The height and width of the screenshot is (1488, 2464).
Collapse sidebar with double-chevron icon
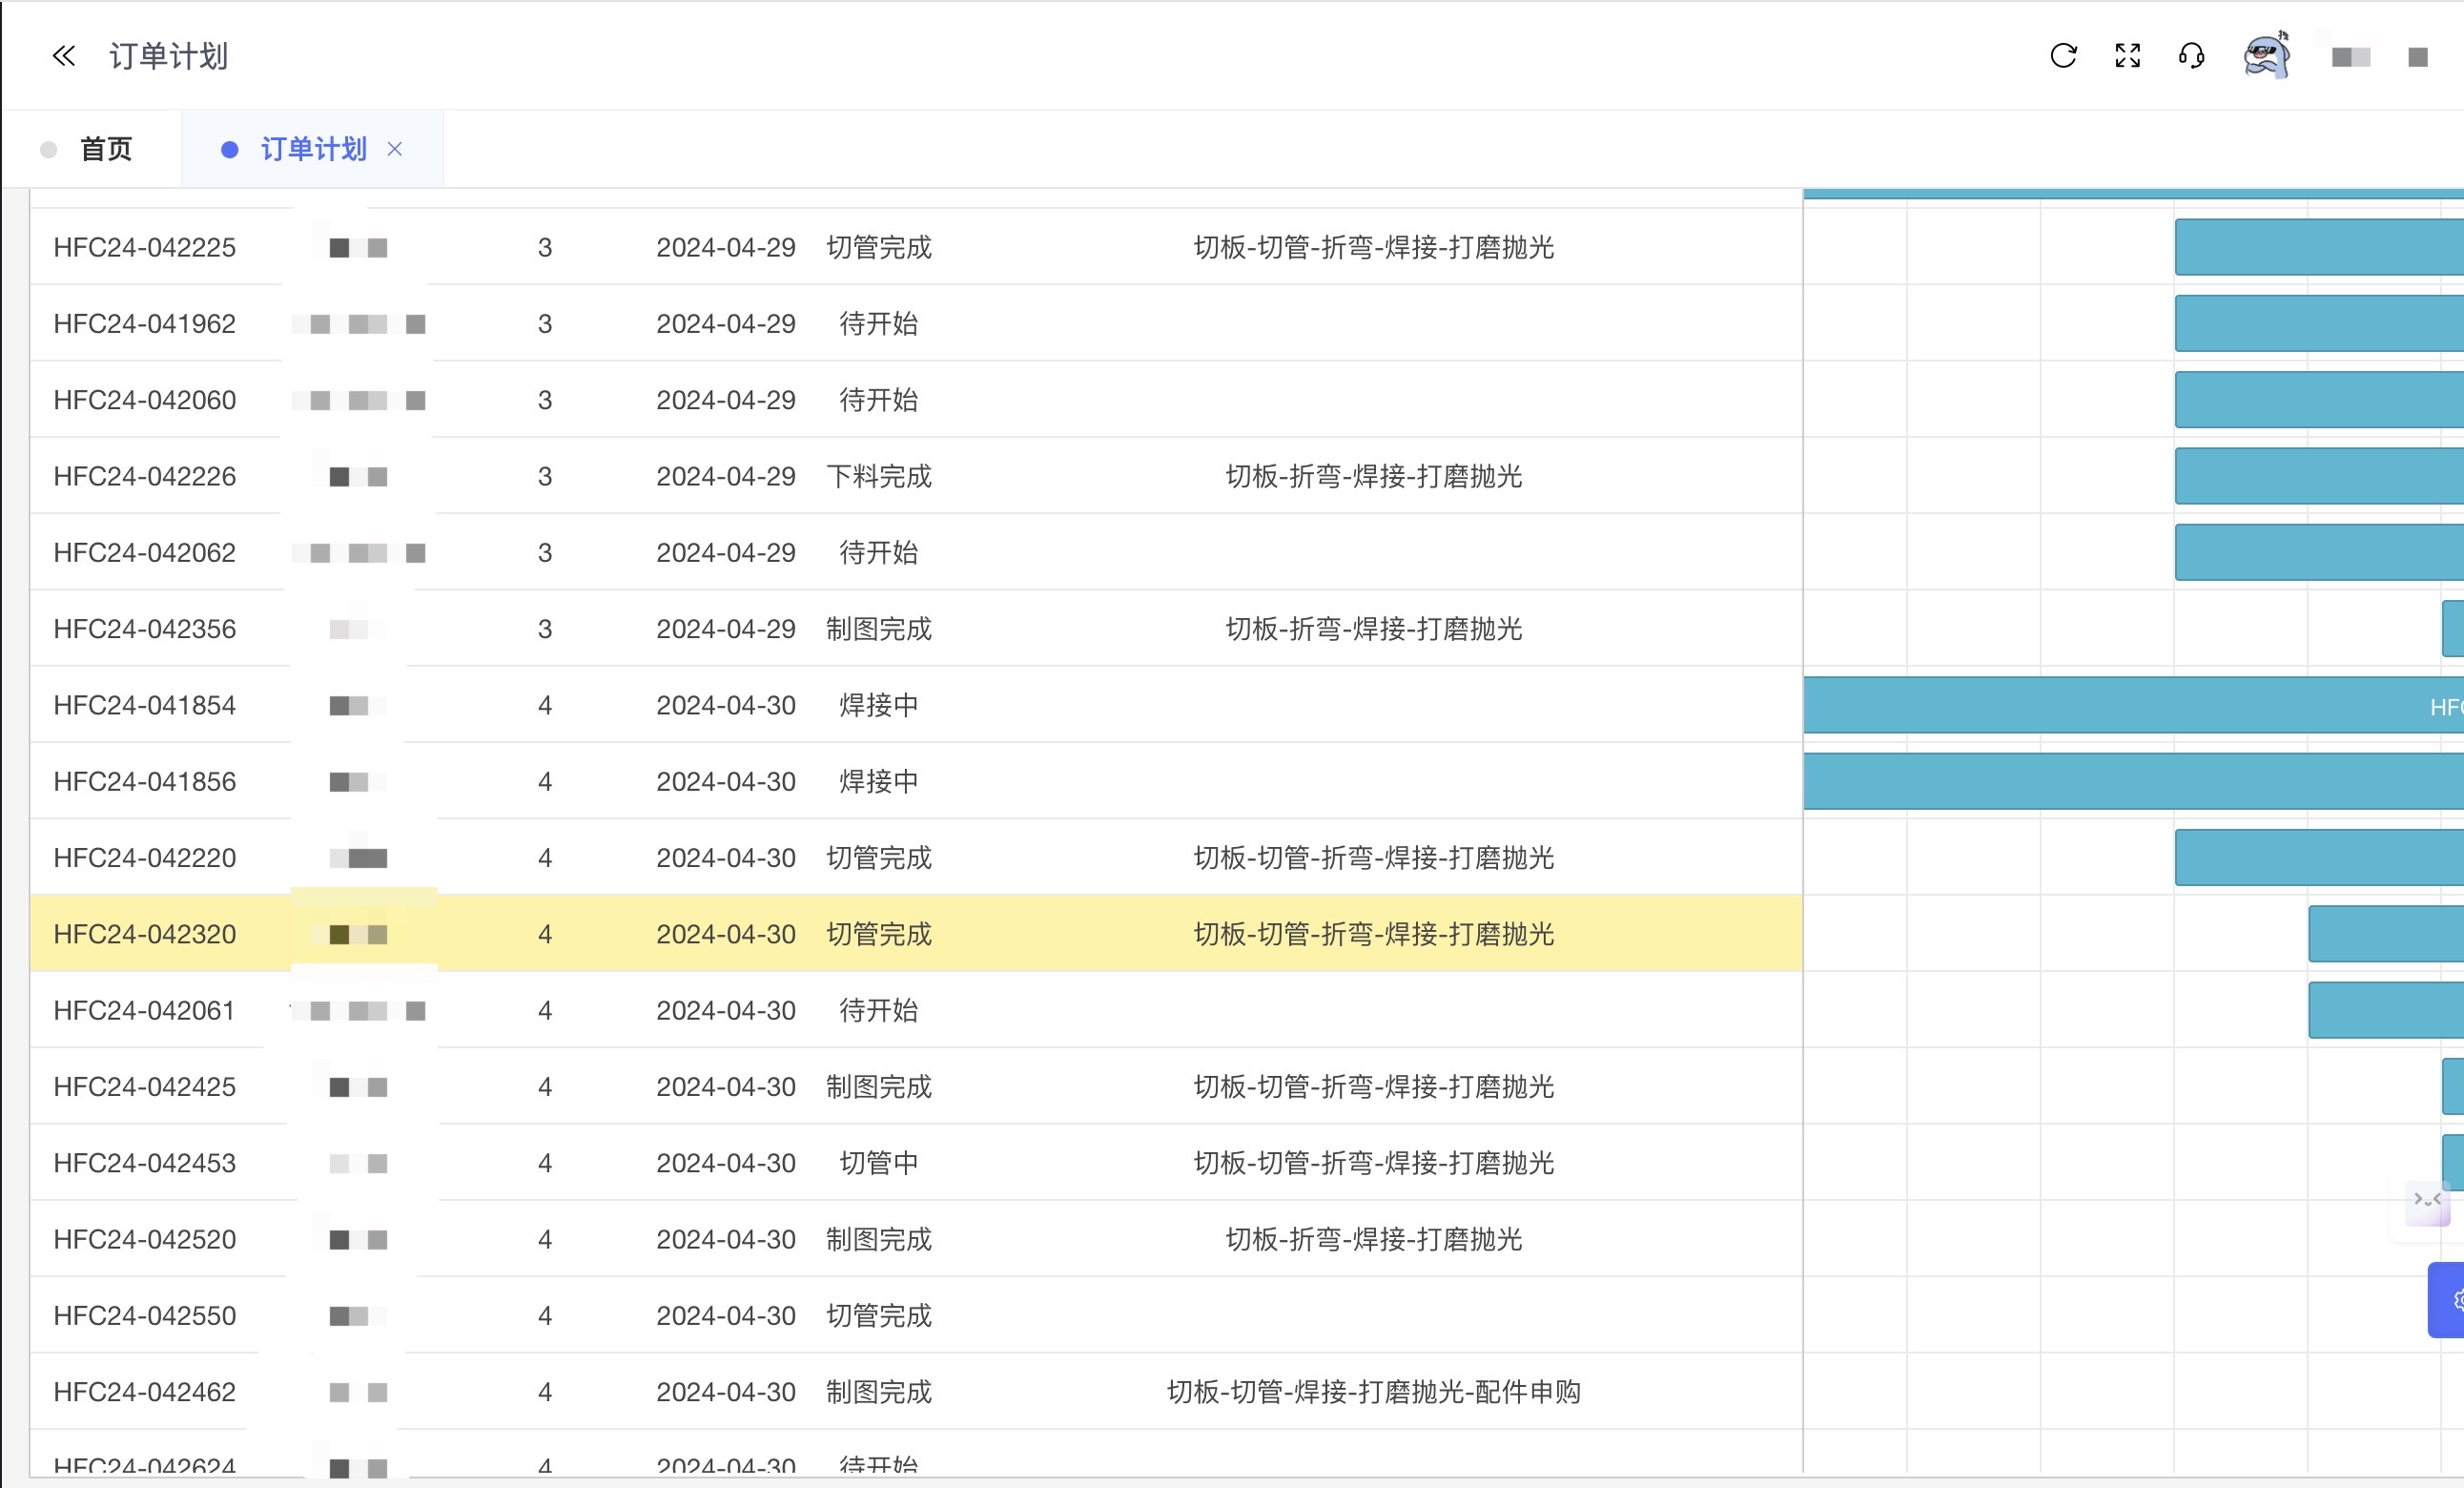coord(64,56)
